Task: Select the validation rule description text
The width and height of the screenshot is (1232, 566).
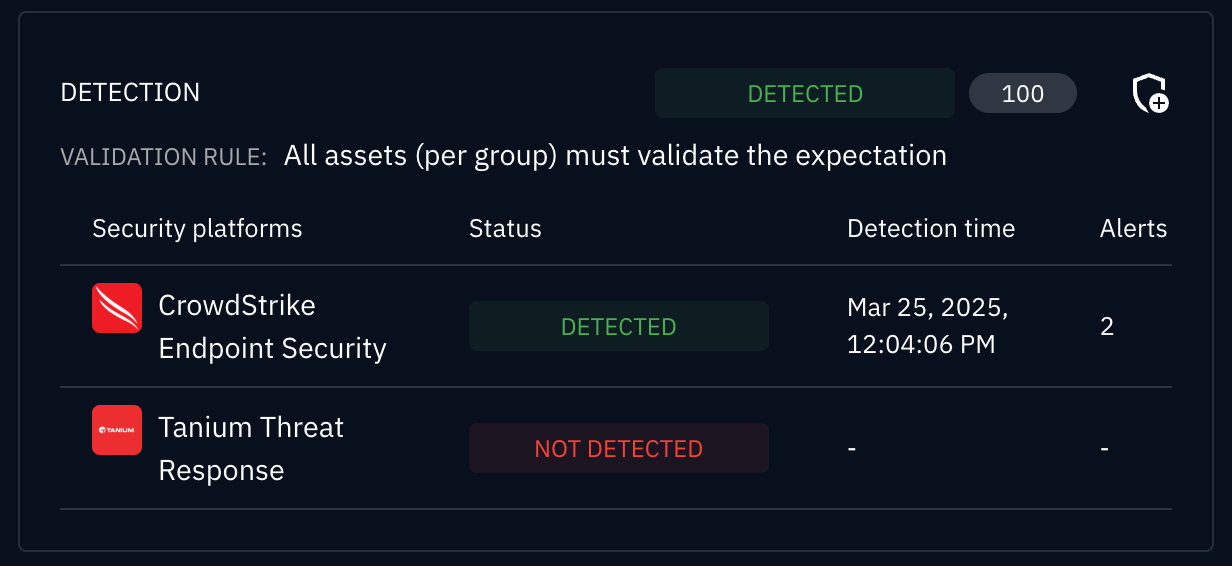Action: click(615, 156)
